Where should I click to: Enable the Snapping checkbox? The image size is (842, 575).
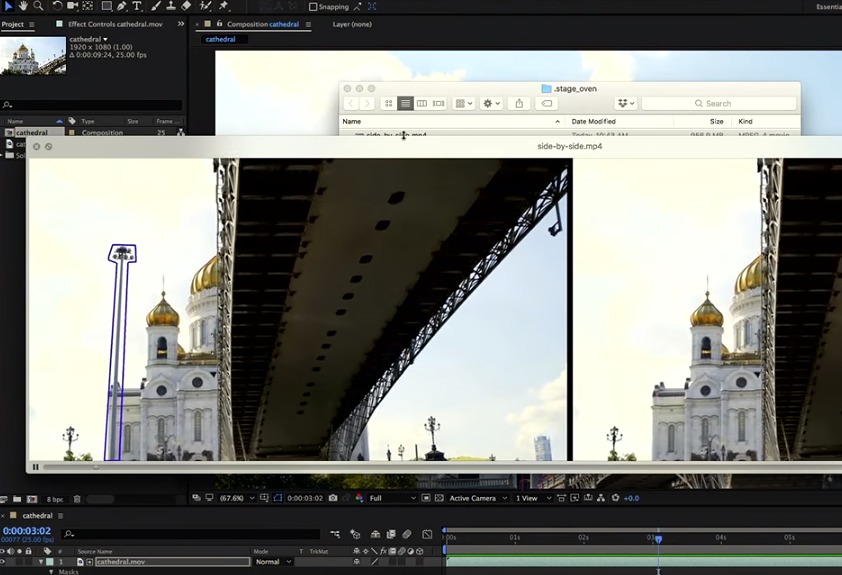[x=313, y=7]
